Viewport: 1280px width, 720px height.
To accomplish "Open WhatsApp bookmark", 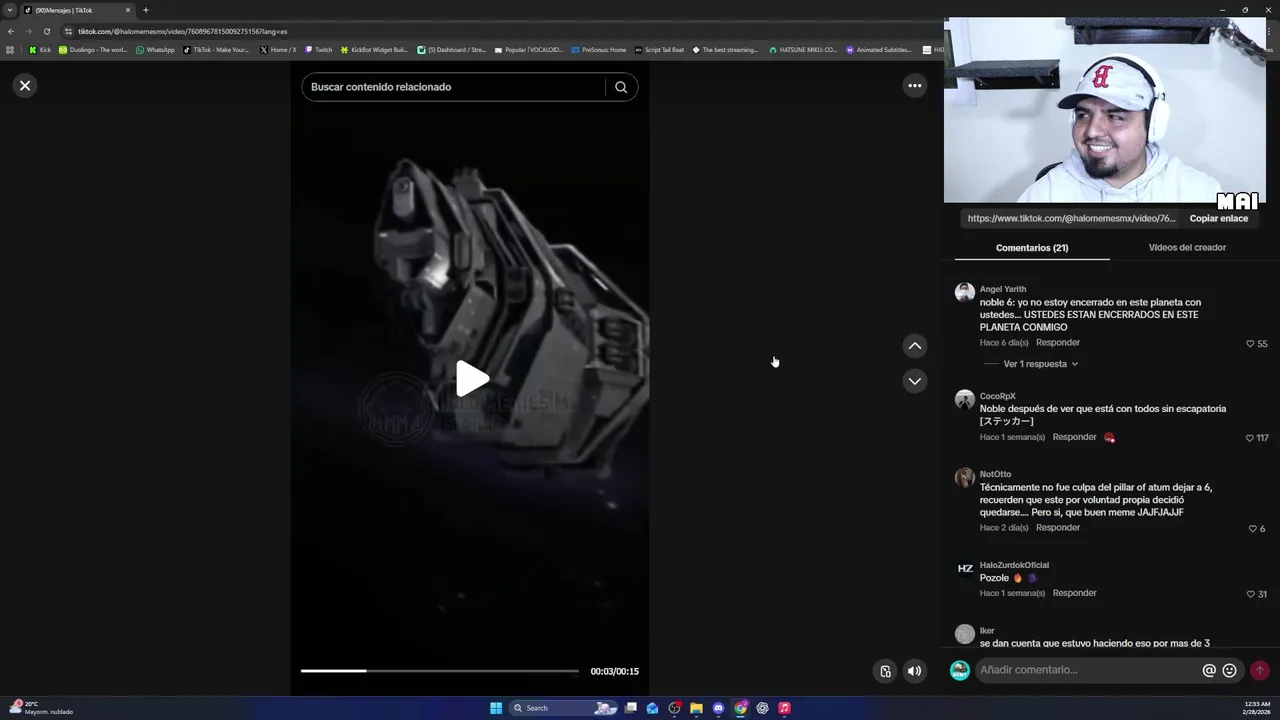I will pyautogui.click(x=155, y=50).
